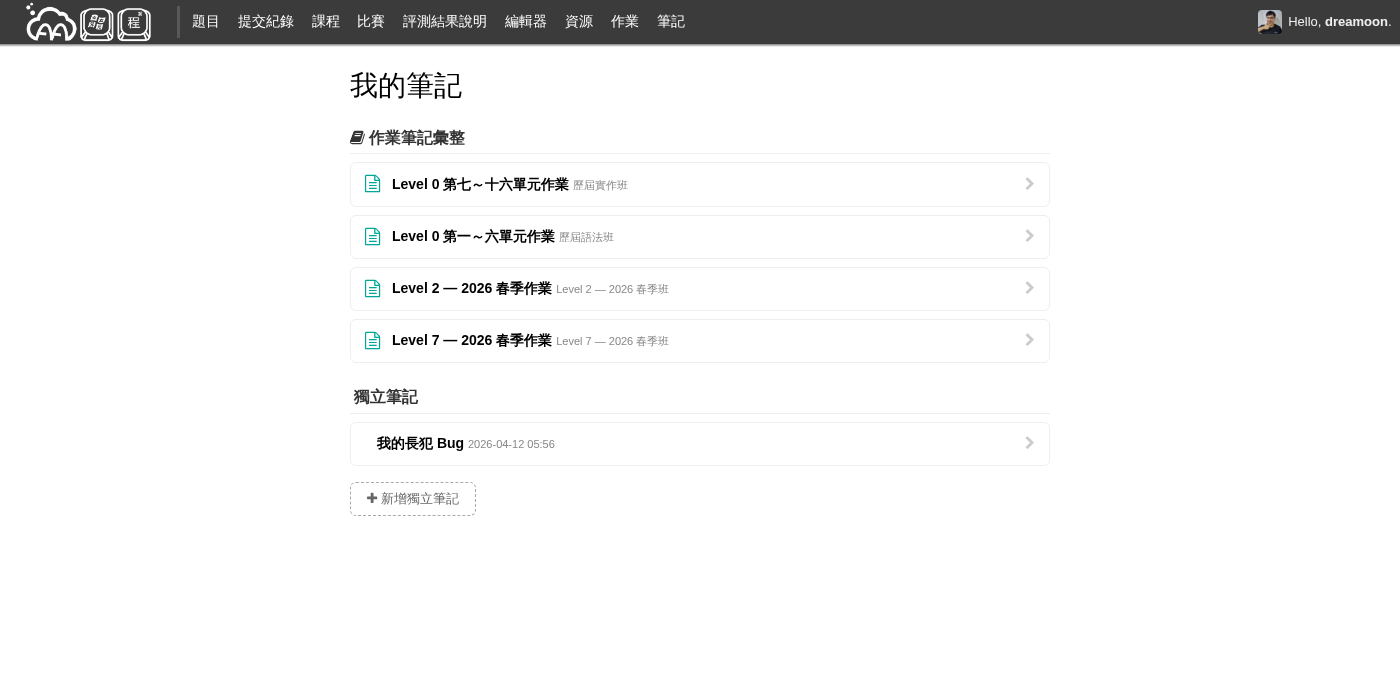Click the dreamoon profile avatar
1400x700 pixels.
[x=1270, y=22]
